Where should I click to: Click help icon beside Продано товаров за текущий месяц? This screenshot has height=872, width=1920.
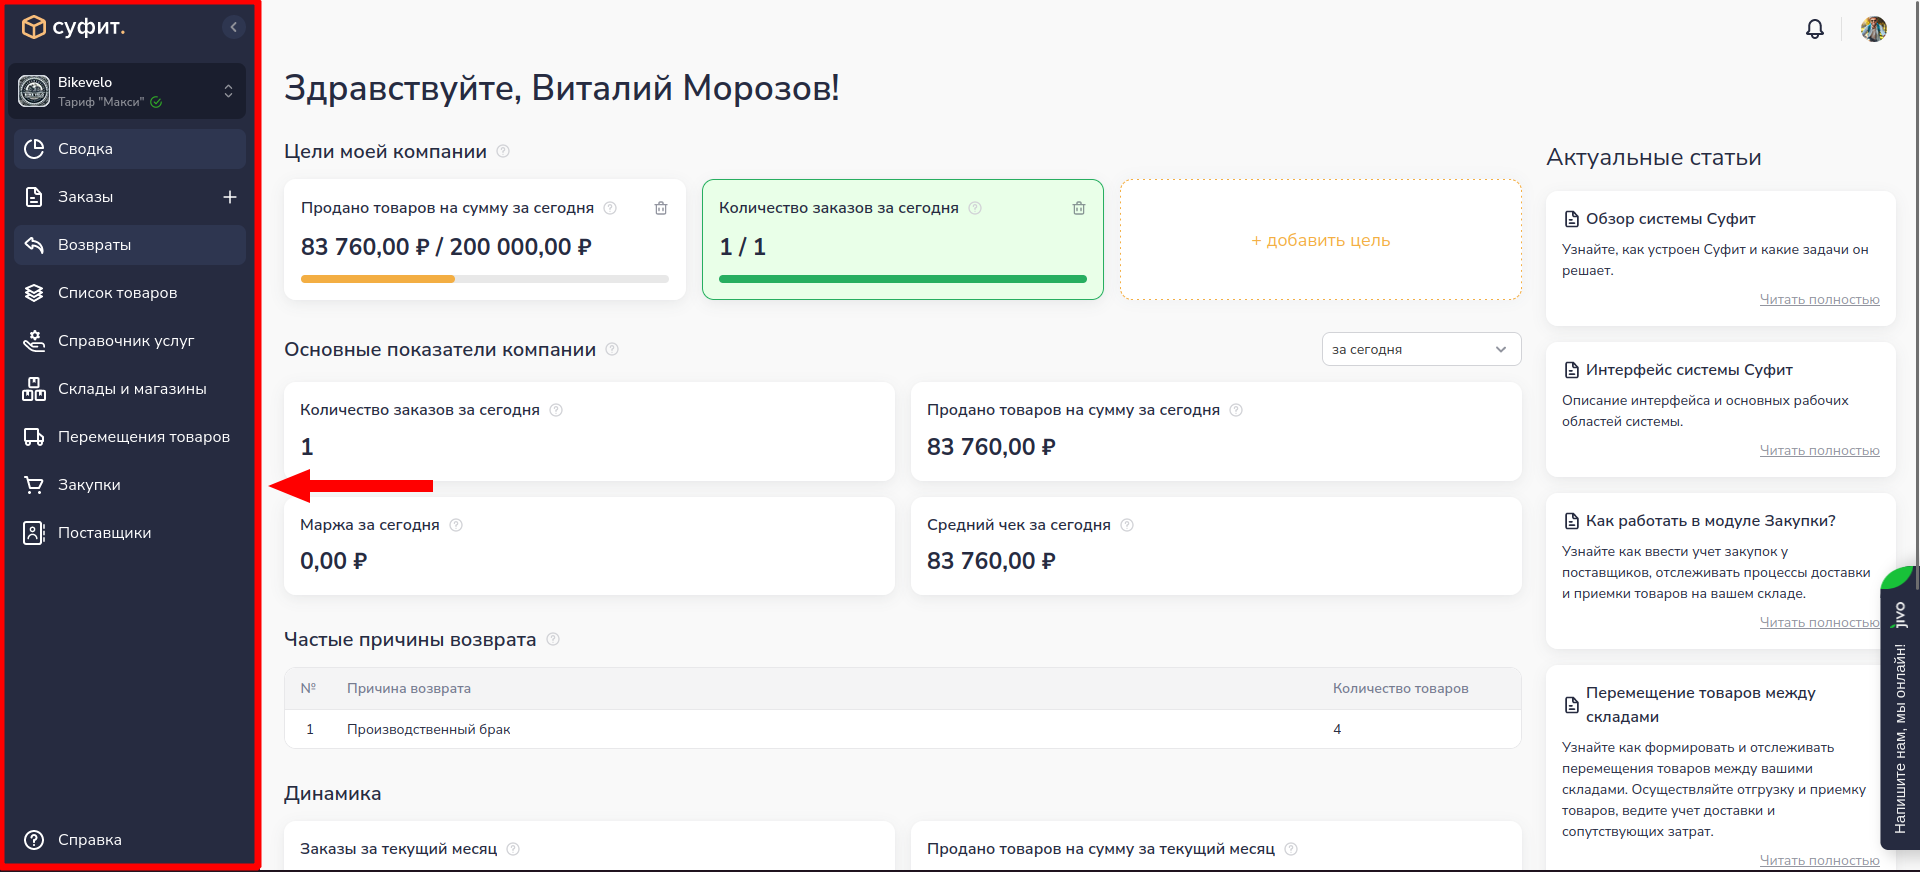[x=1291, y=849]
